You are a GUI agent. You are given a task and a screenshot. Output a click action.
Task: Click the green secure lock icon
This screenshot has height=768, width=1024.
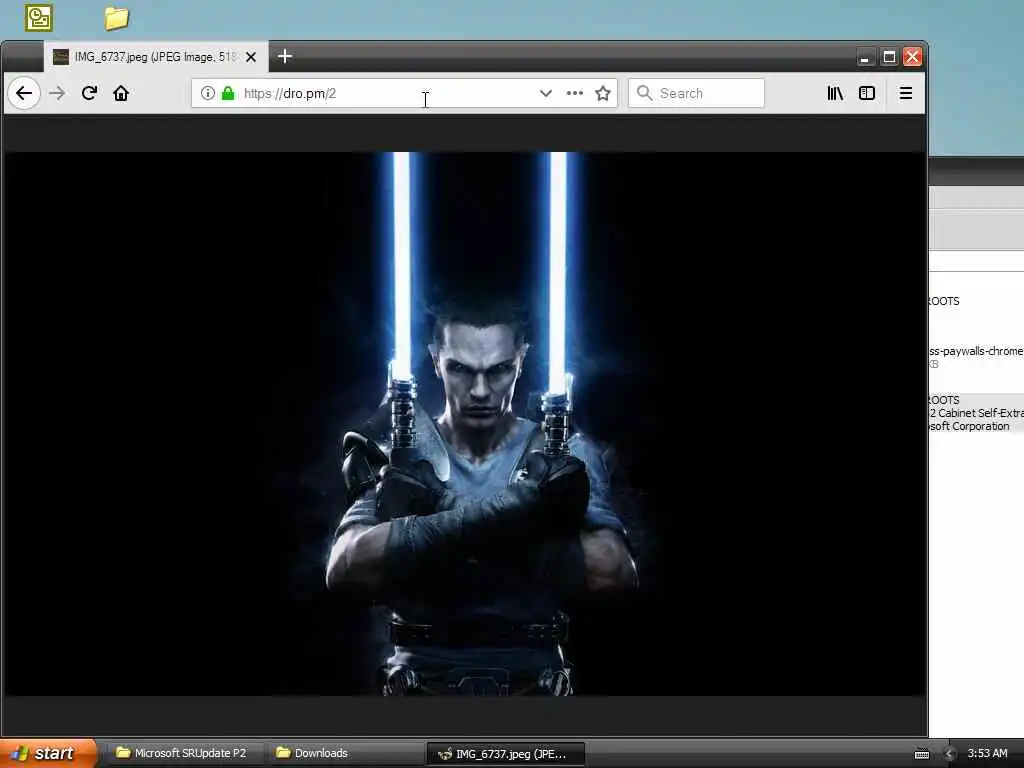coord(228,93)
